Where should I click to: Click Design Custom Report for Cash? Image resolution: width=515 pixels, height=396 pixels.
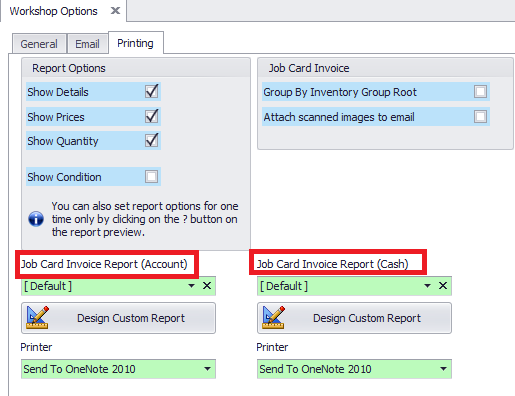354,318
